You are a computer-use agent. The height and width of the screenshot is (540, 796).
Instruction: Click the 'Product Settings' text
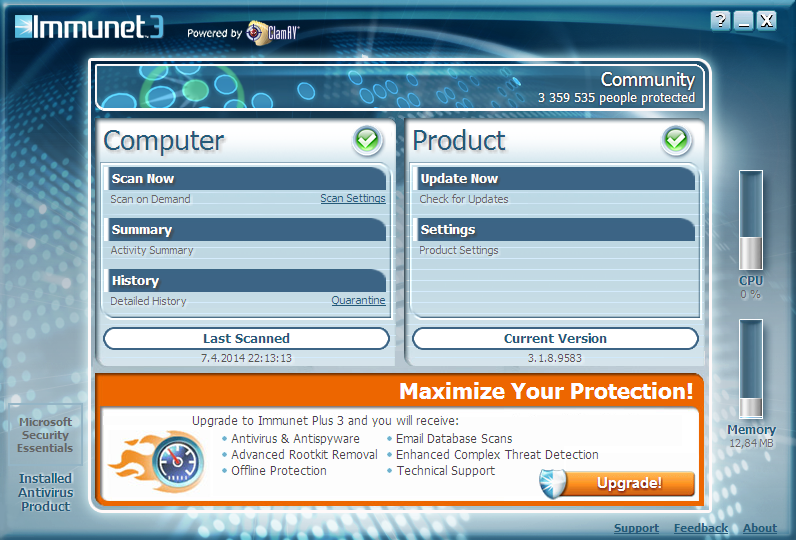[x=458, y=250]
